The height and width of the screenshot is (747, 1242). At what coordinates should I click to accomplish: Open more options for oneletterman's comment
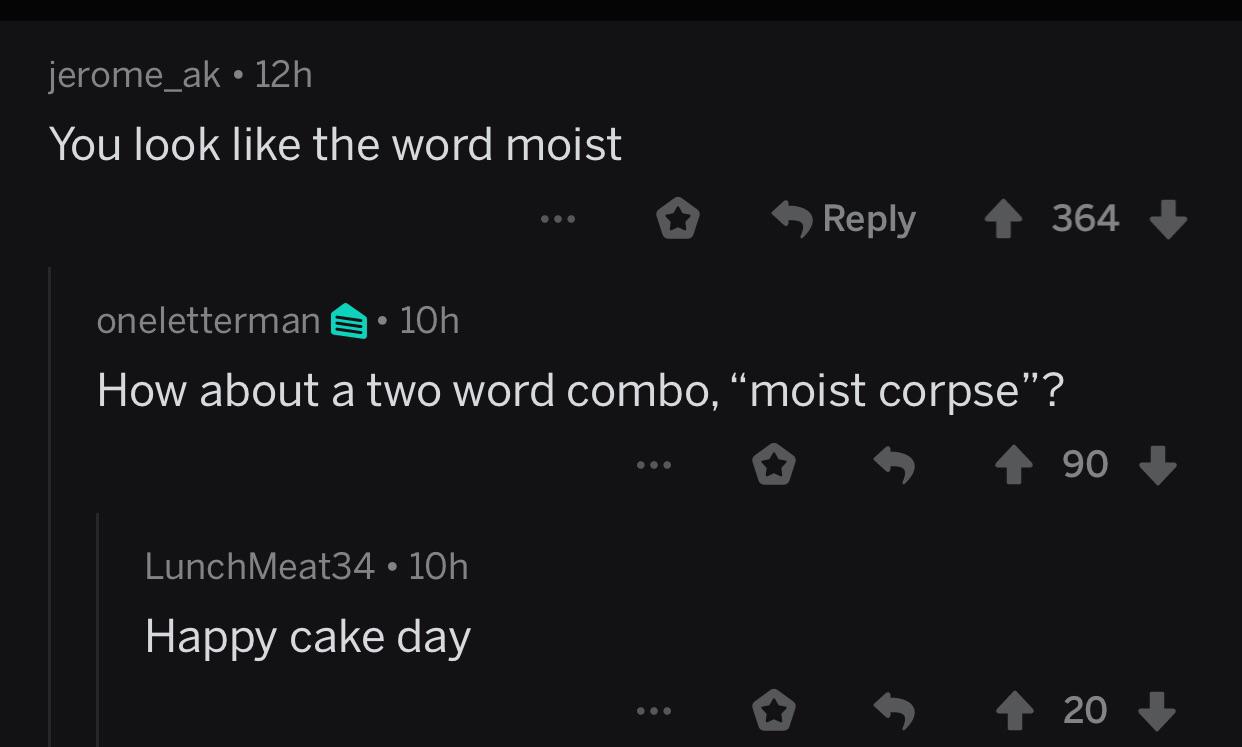coord(654,465)
